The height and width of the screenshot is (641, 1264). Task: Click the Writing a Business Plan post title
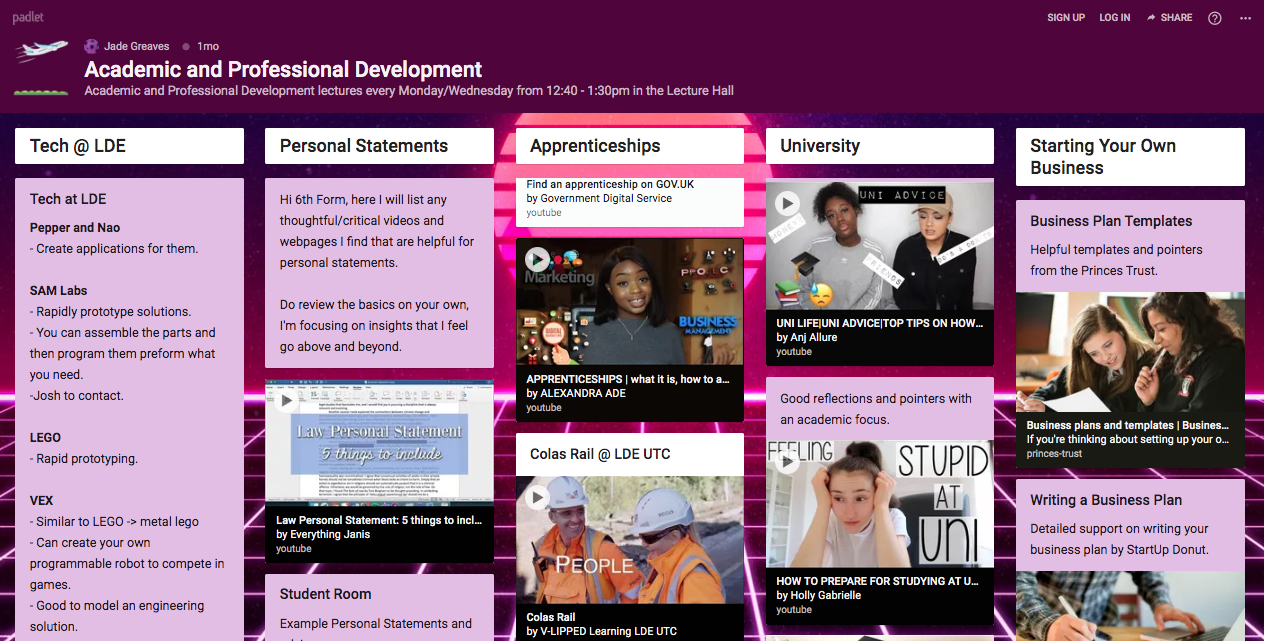click(x=1106, y=500)
